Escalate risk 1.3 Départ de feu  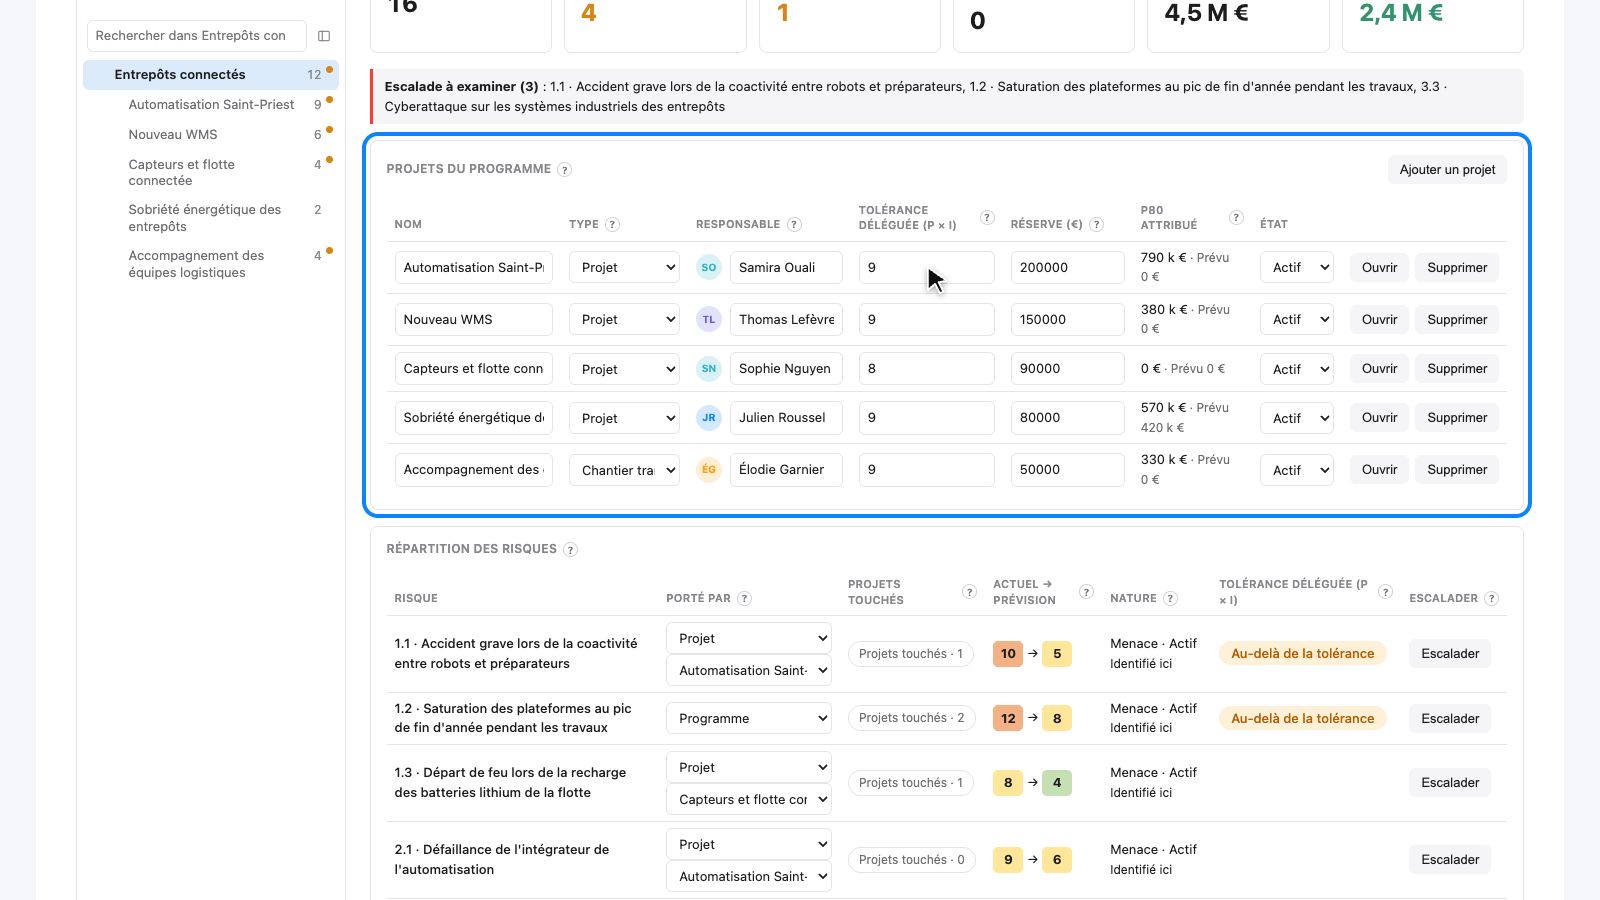(x=1450, y=783)
